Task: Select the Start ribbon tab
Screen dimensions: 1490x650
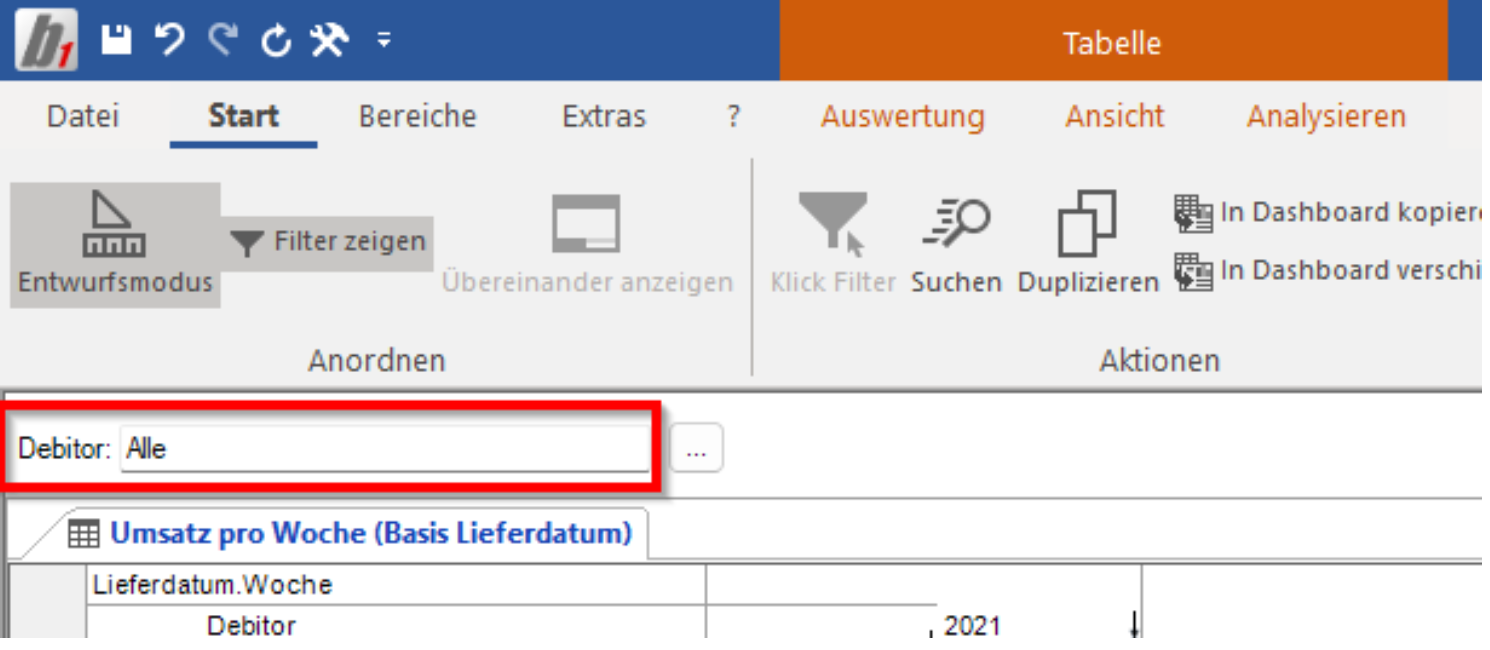Action: 243,116
